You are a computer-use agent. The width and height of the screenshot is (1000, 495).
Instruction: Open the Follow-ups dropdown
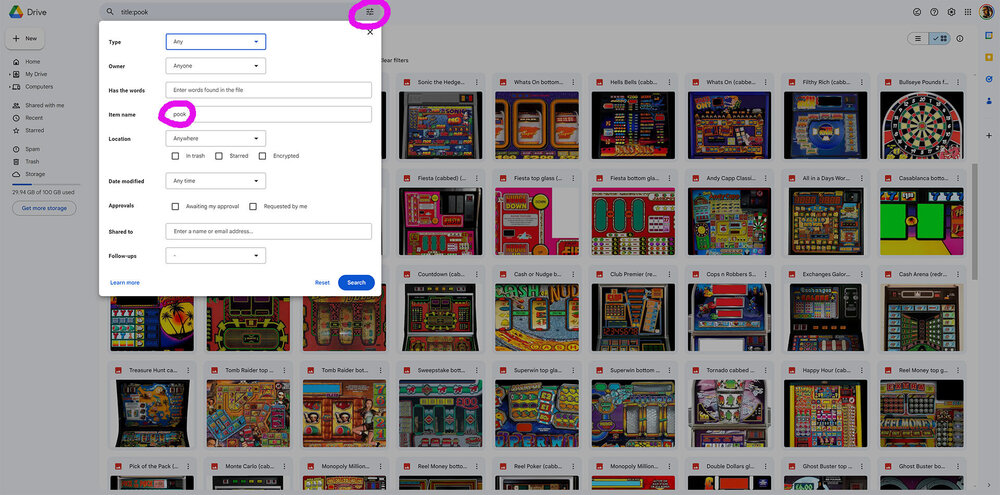(216, 256)
